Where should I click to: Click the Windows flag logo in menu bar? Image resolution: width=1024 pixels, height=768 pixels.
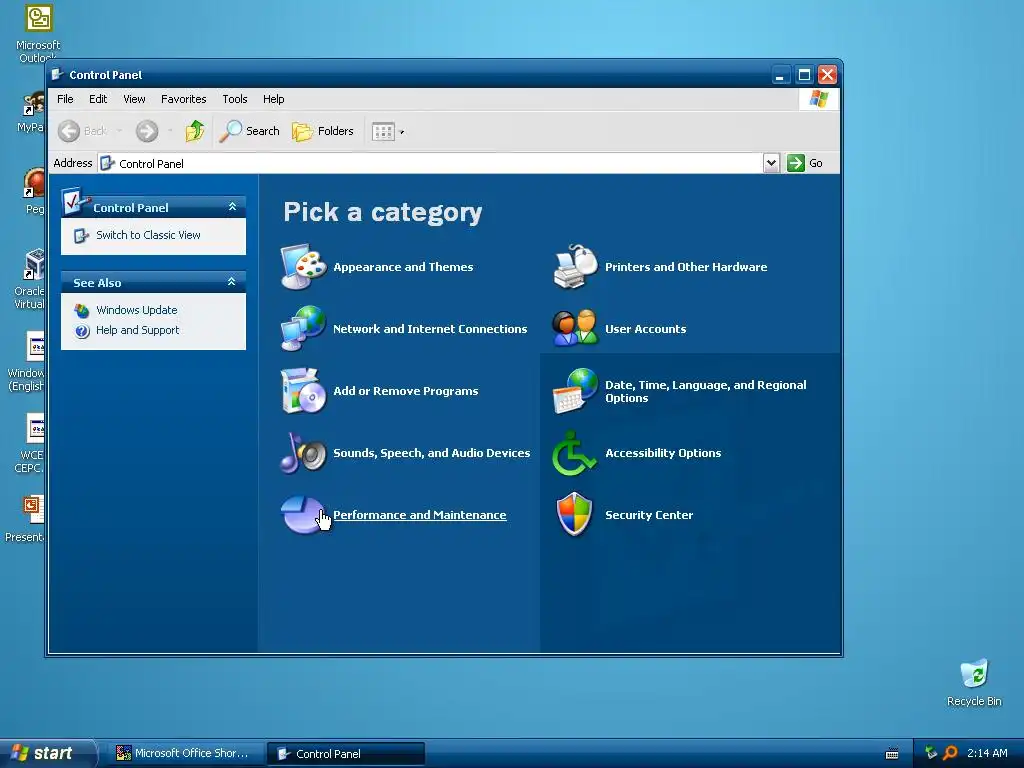pyautogui.click(x=819, y=99)
